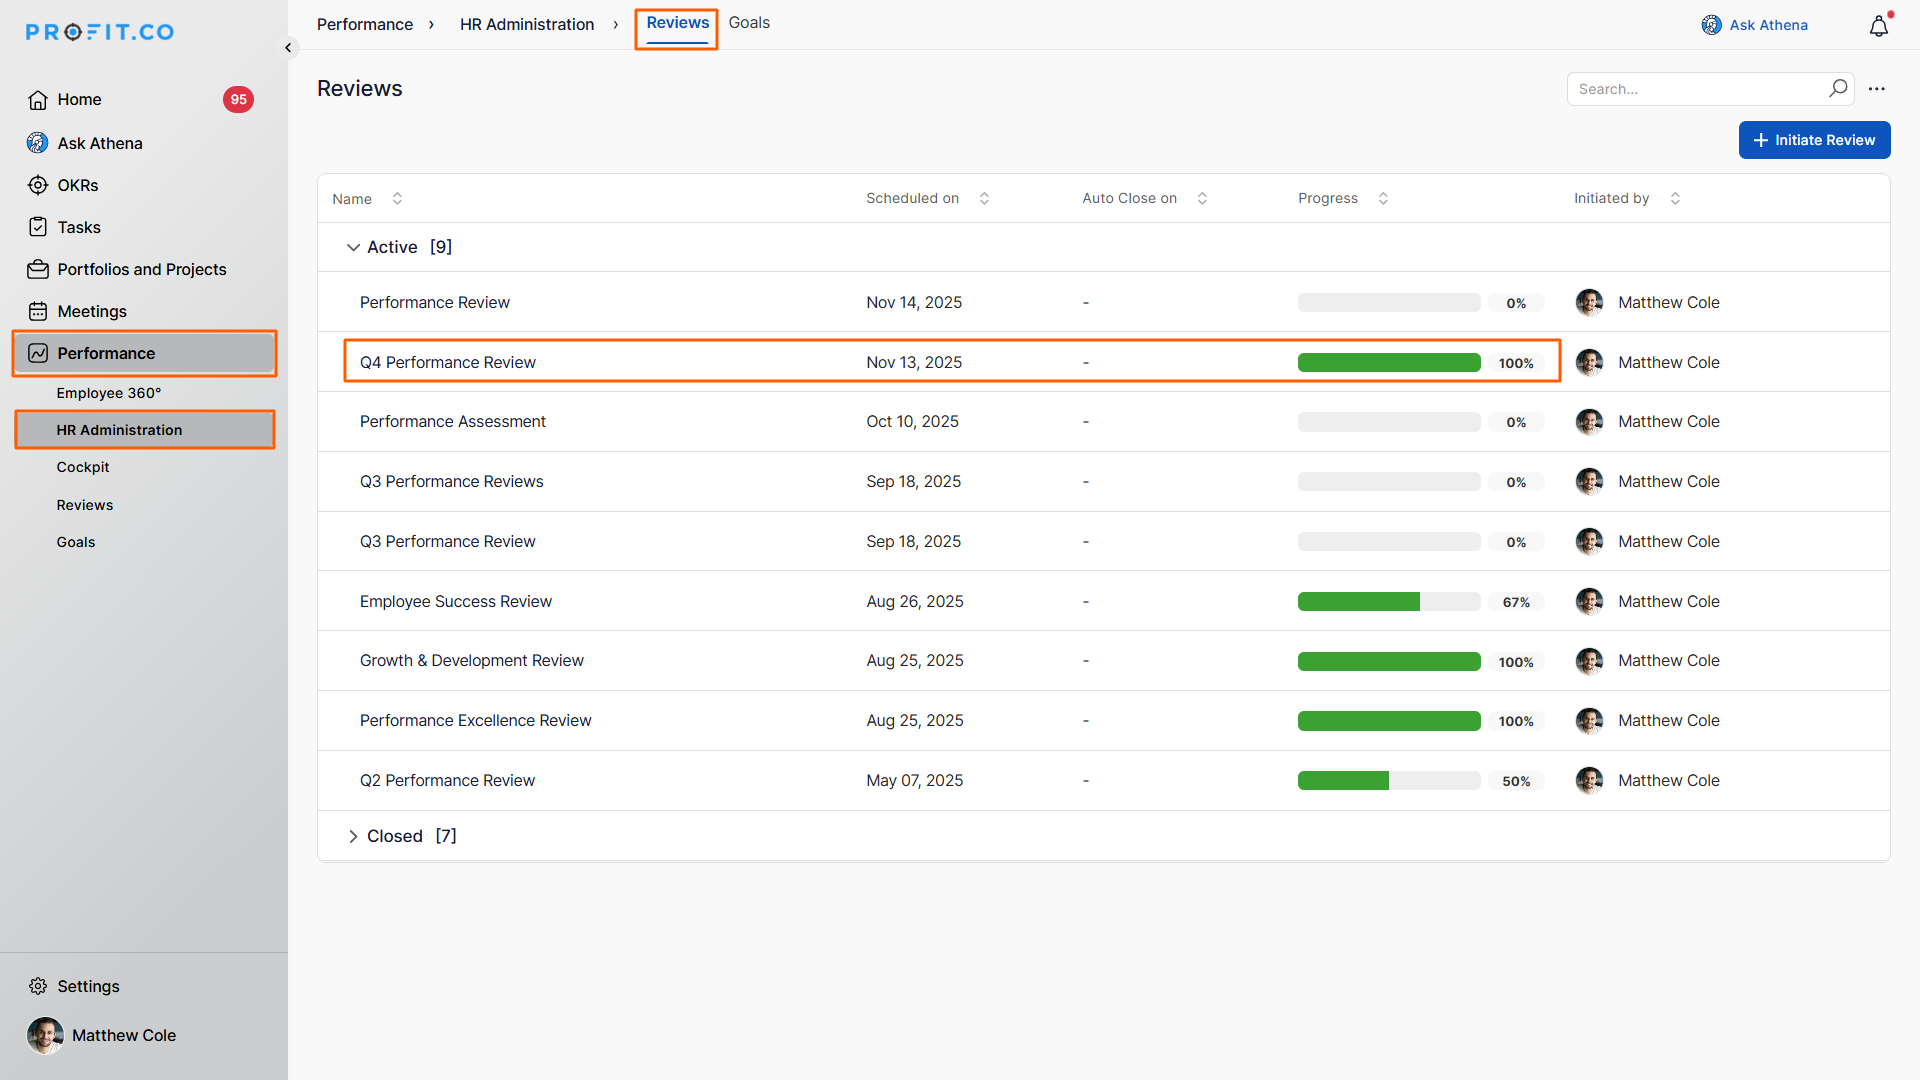Click the search magnifier icon
The width and height of the screenshot is (1920, 1080).
click(x=1837, y=88)
